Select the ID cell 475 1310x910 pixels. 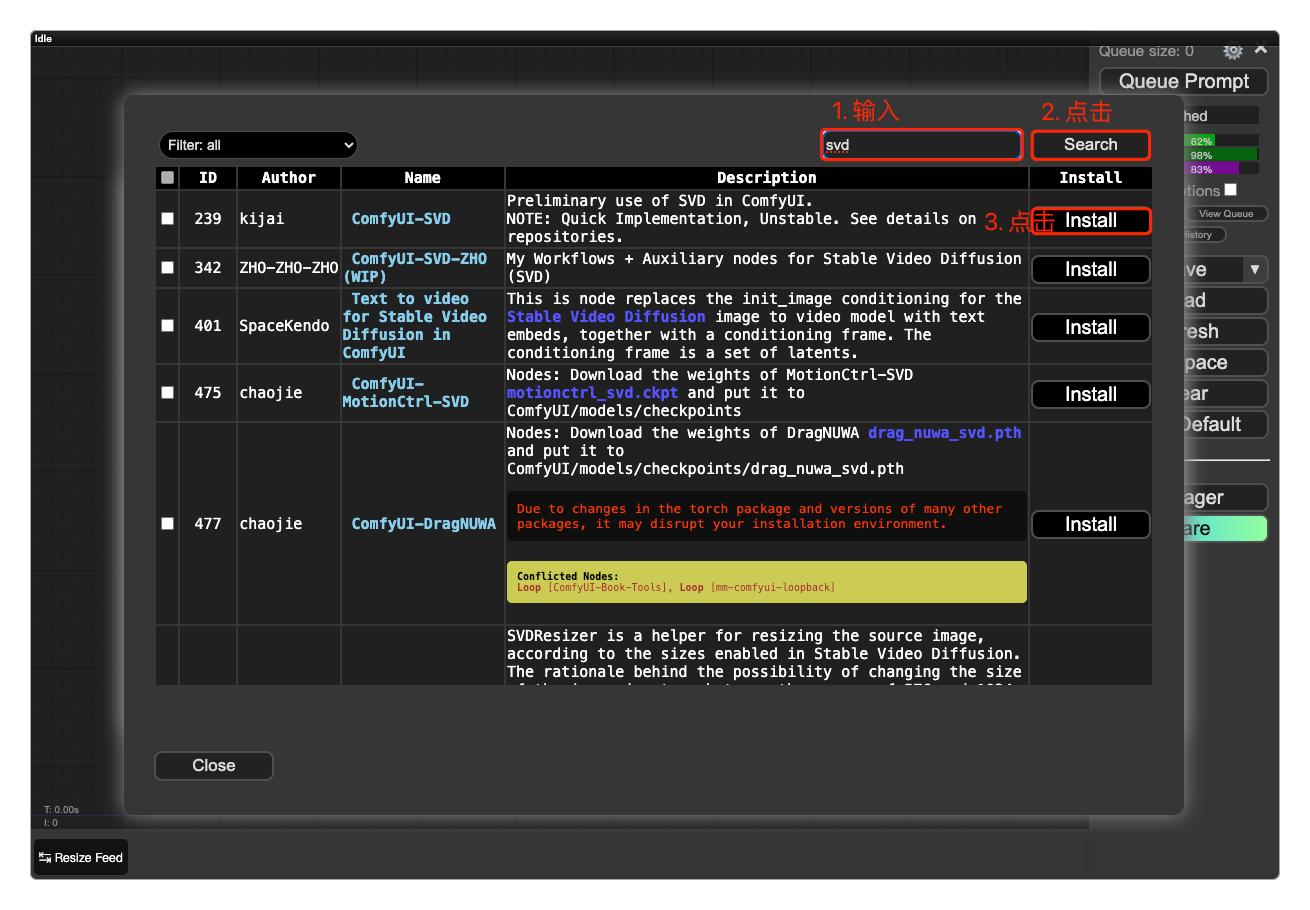coord(208,392)
